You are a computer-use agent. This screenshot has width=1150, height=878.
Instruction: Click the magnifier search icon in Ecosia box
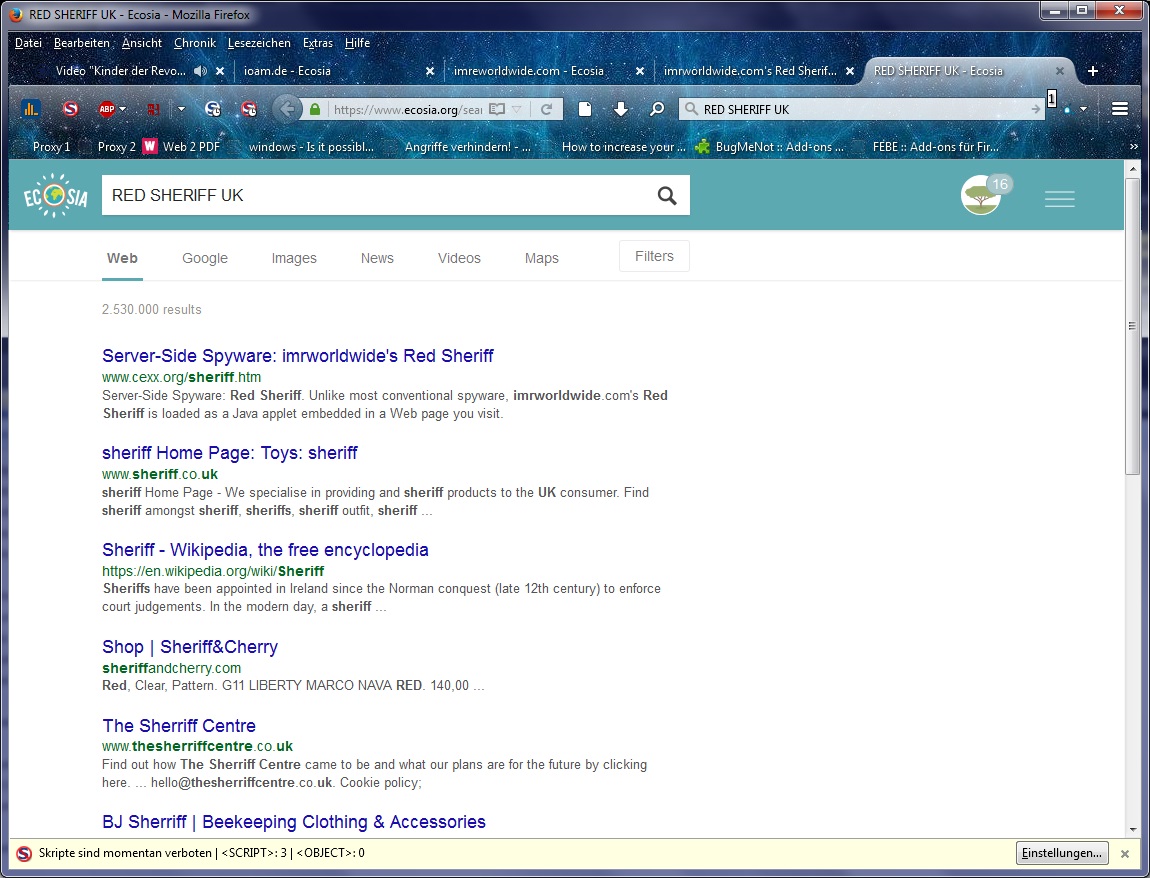[x=667, y=196]
